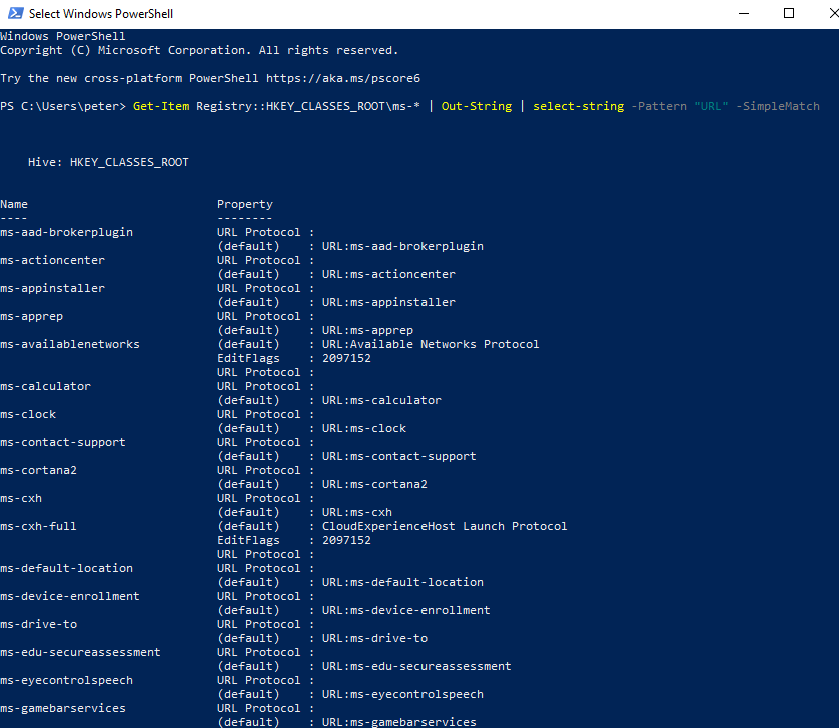
Task: Click the Out-String cmdlet text
Action: click(x=476, y=106)
